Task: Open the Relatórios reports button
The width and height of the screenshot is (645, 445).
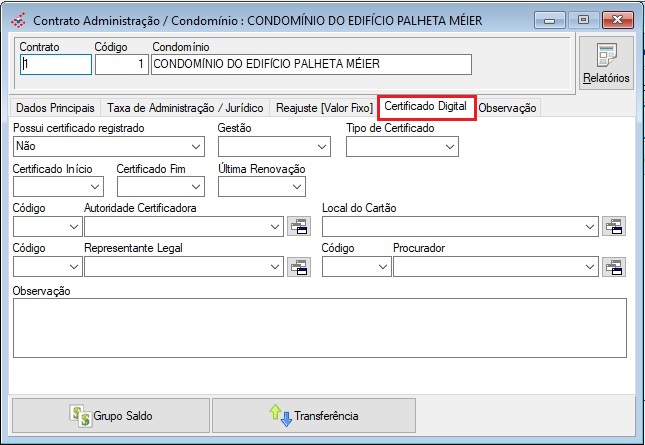Action: click(x=606, y=64)
